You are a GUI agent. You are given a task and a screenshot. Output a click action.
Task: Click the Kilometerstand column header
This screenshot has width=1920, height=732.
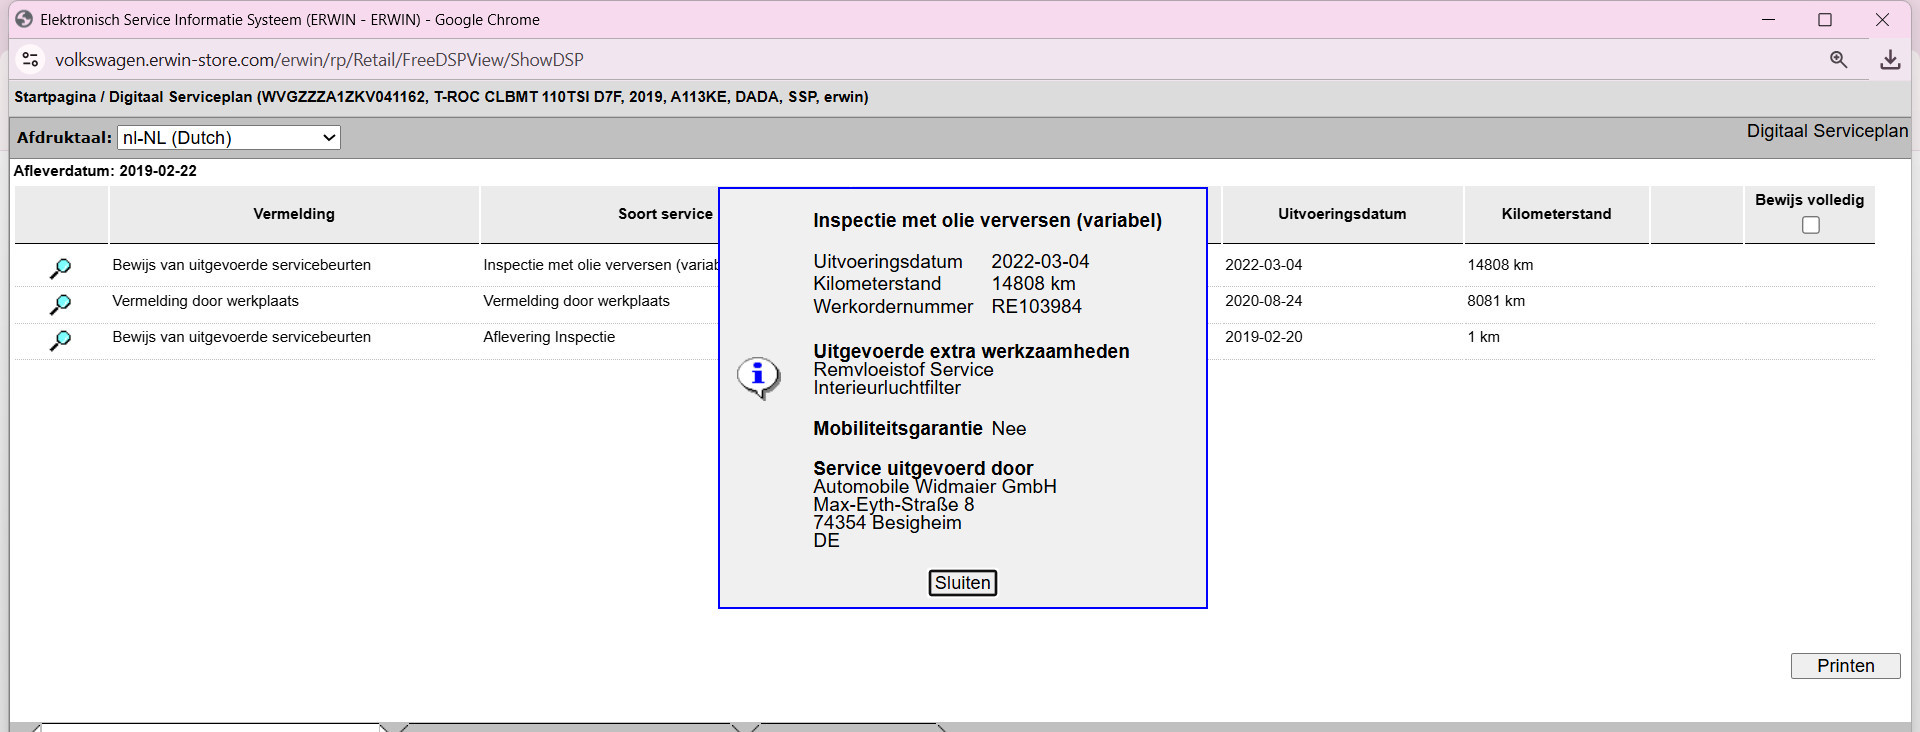tap(1556, 214)
